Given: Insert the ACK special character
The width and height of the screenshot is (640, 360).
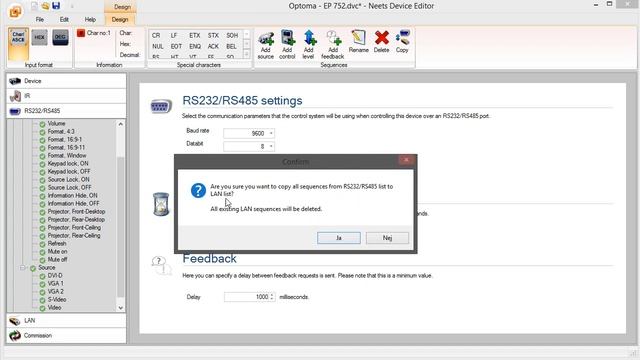Looking at the screenshot, I should tap(213, 47).
